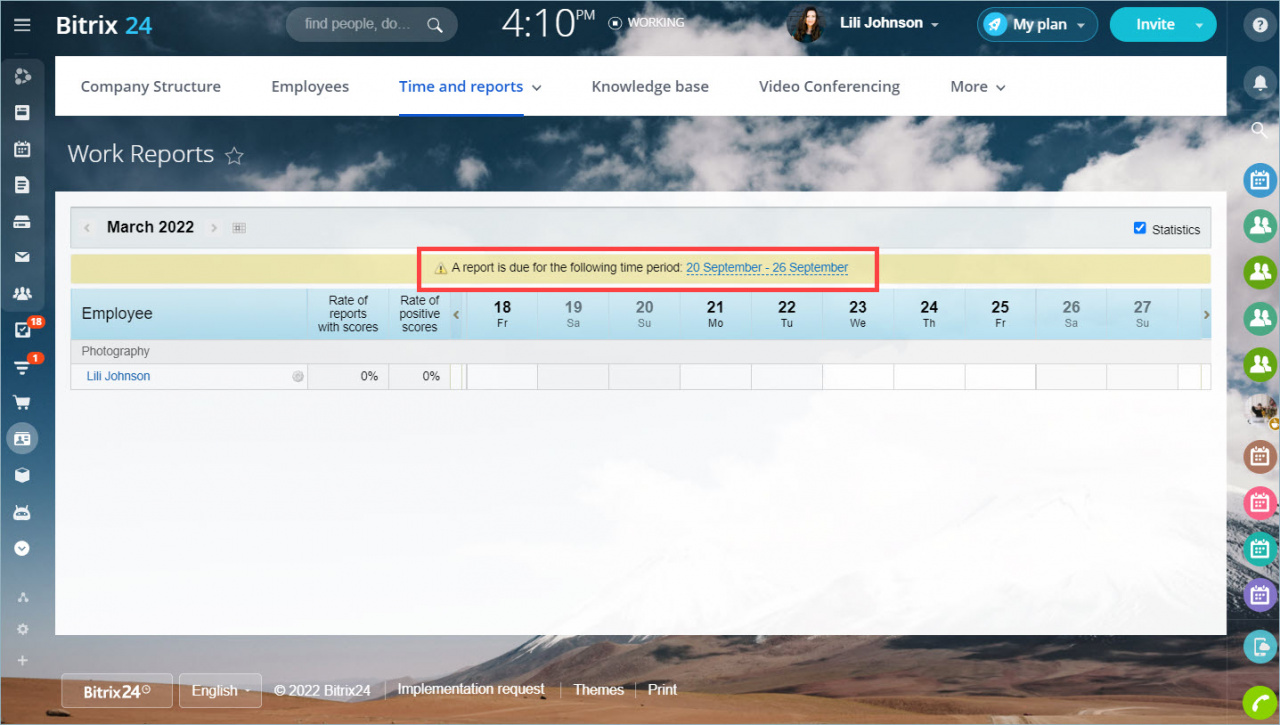Click the 4:10 PM clock

[548, 24]
